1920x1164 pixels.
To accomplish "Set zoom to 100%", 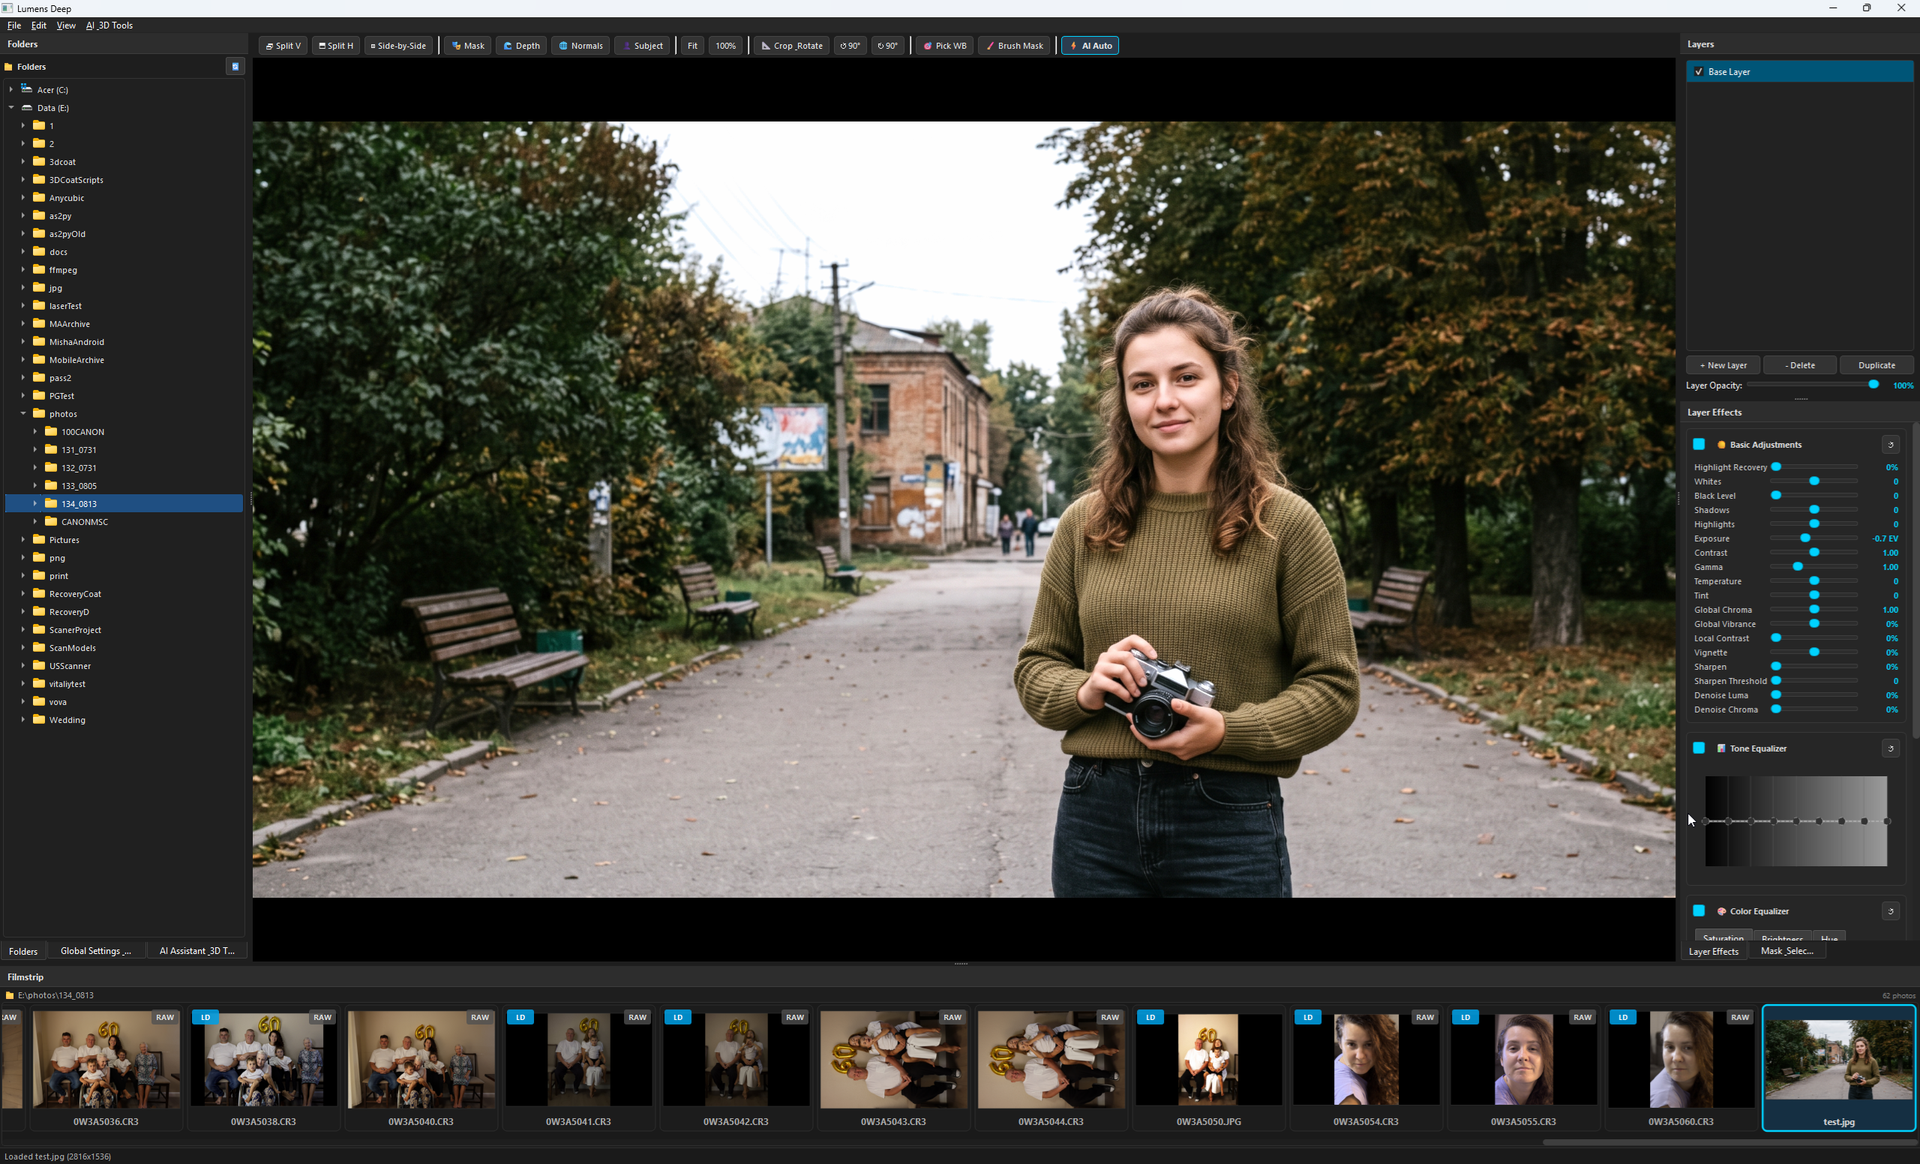I will [726, 46].
